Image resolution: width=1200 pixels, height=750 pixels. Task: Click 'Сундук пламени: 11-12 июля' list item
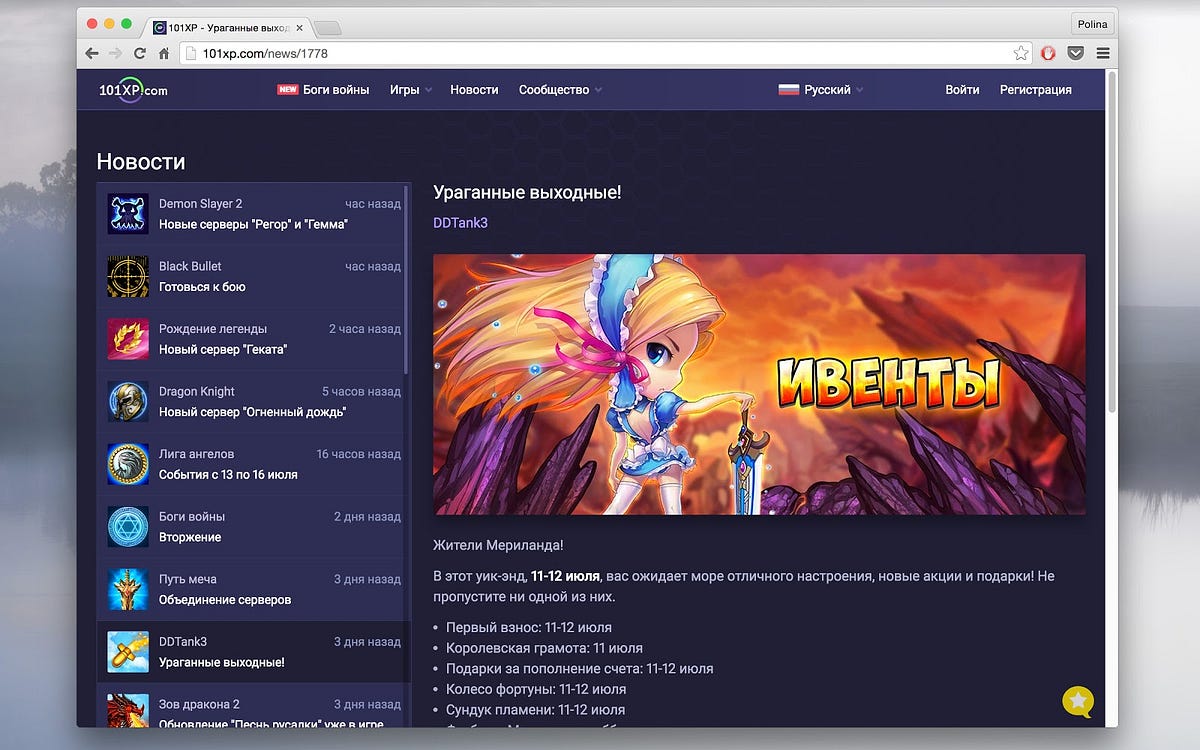(x=535, y=710)
